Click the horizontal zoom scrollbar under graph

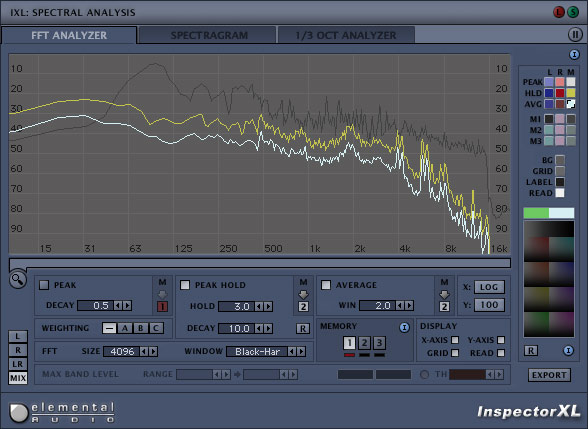pos(260,263)
